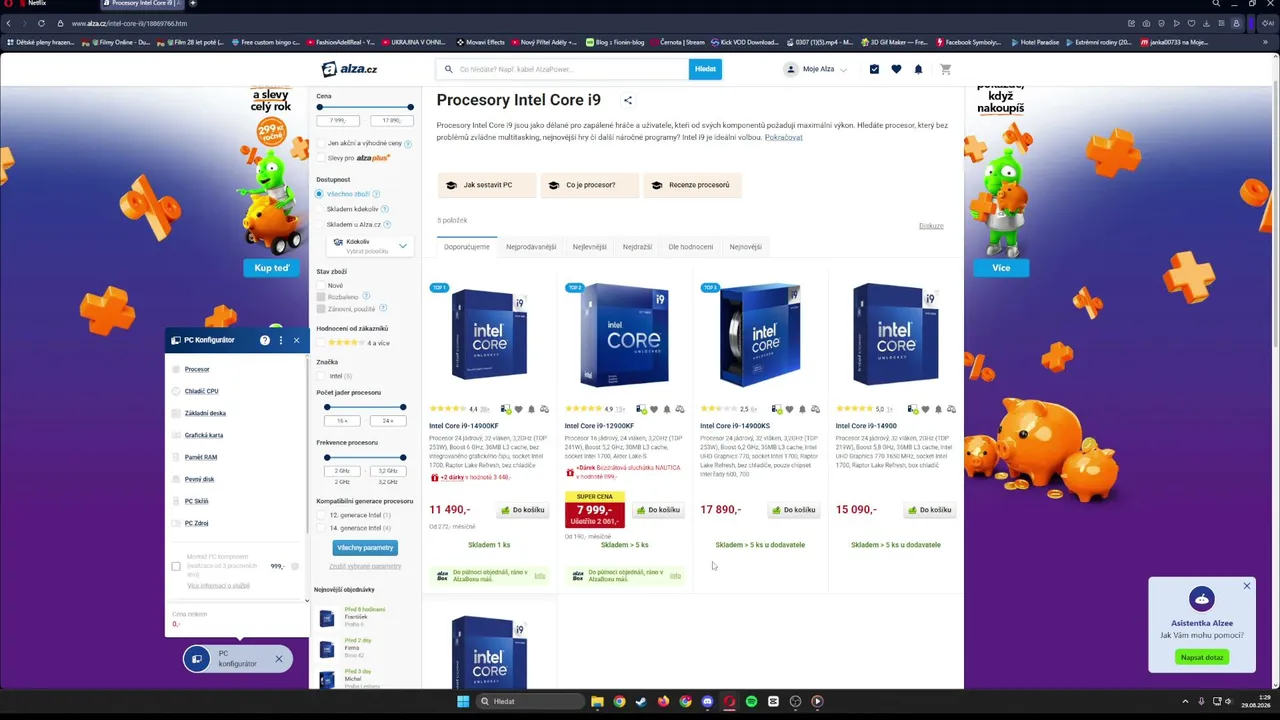Open the PC konfigurátor floating round icon

tap(197, 659)
